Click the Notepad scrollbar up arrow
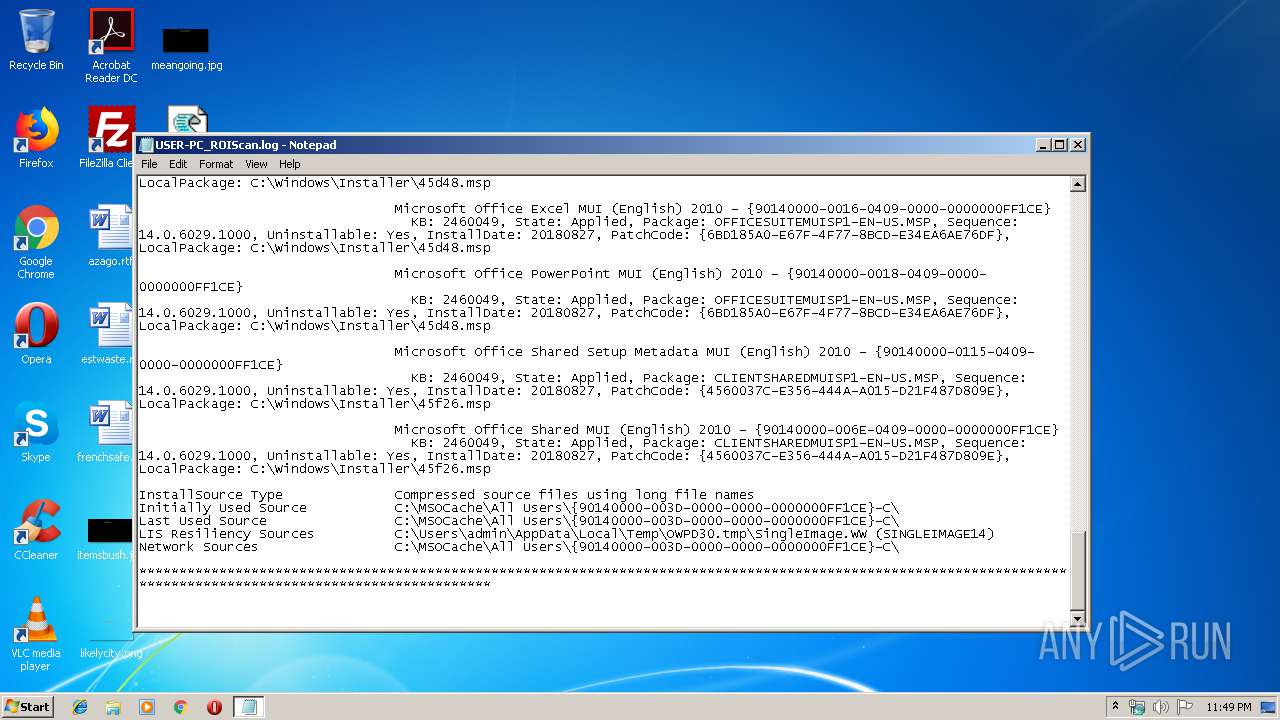This screenshot has height=720, width=1280. pos(1077,184)
